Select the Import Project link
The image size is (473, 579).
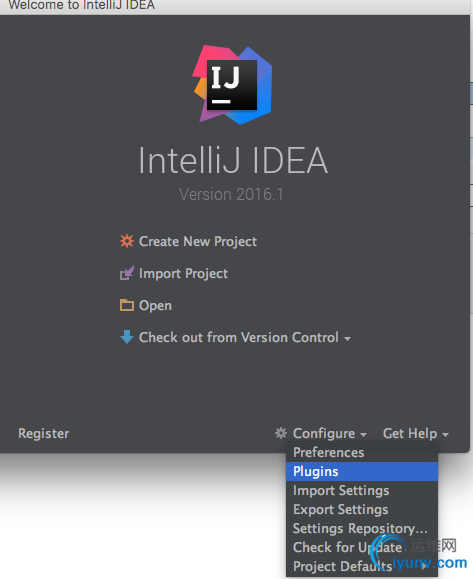click(183, 274)
